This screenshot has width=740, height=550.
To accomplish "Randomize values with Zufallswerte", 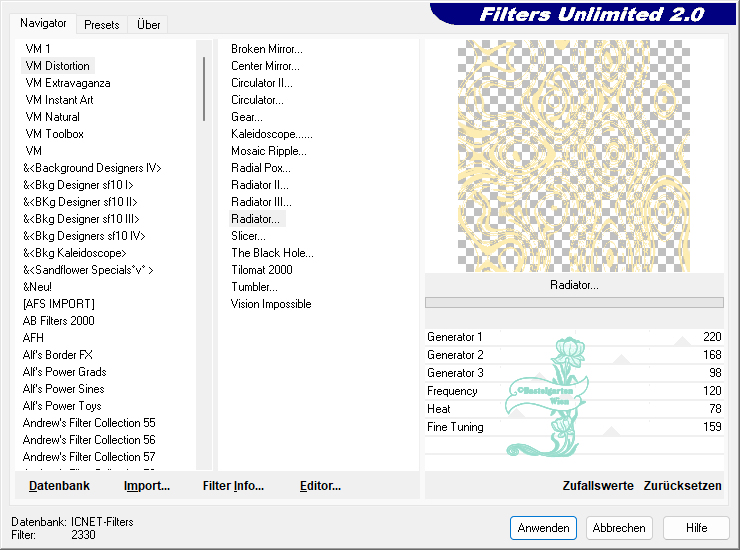I will 598,486.
